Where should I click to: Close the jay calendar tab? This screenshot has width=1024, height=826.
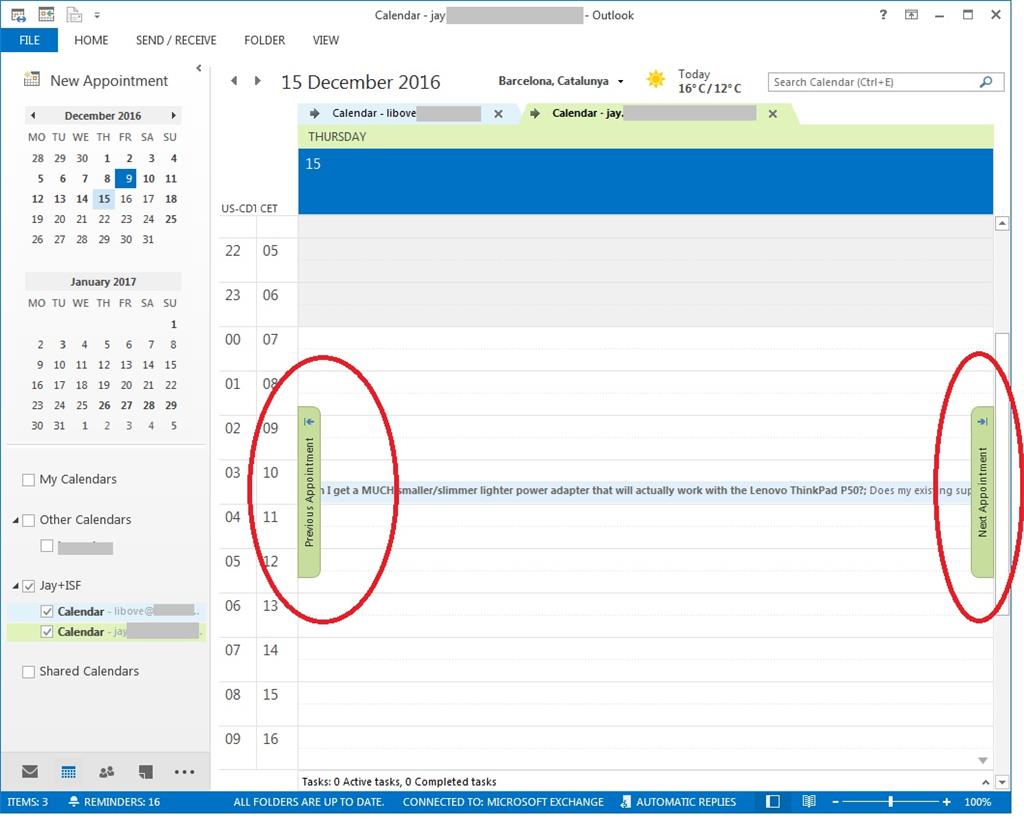click(x=773, y=114)
